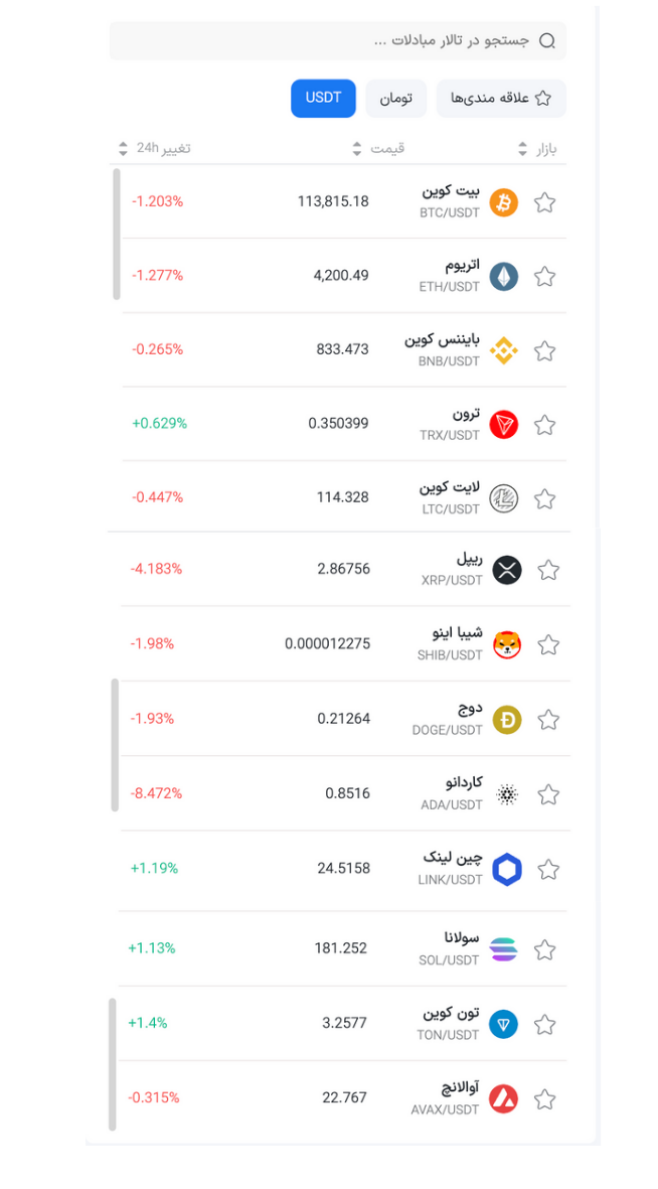Screen dimensions: 658x1189
Task: Click the search magnifier icon
Action: [x=547, y=41]
